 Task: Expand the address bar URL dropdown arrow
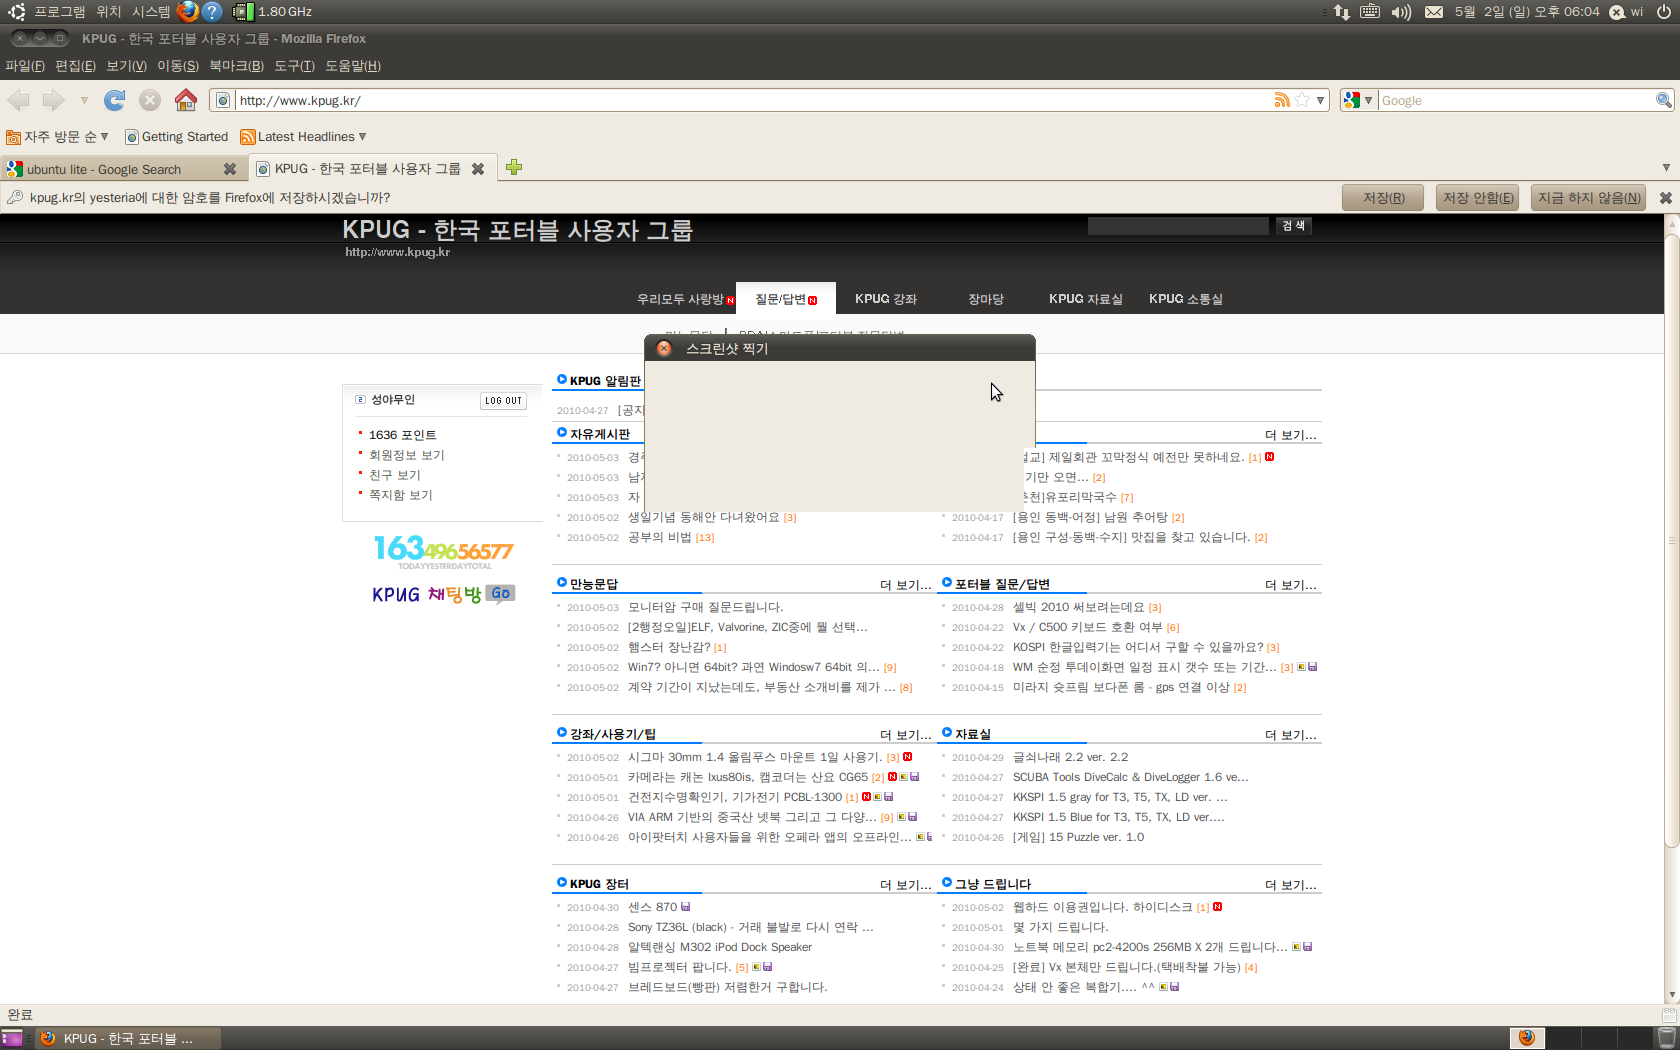tap(1321, 100)
